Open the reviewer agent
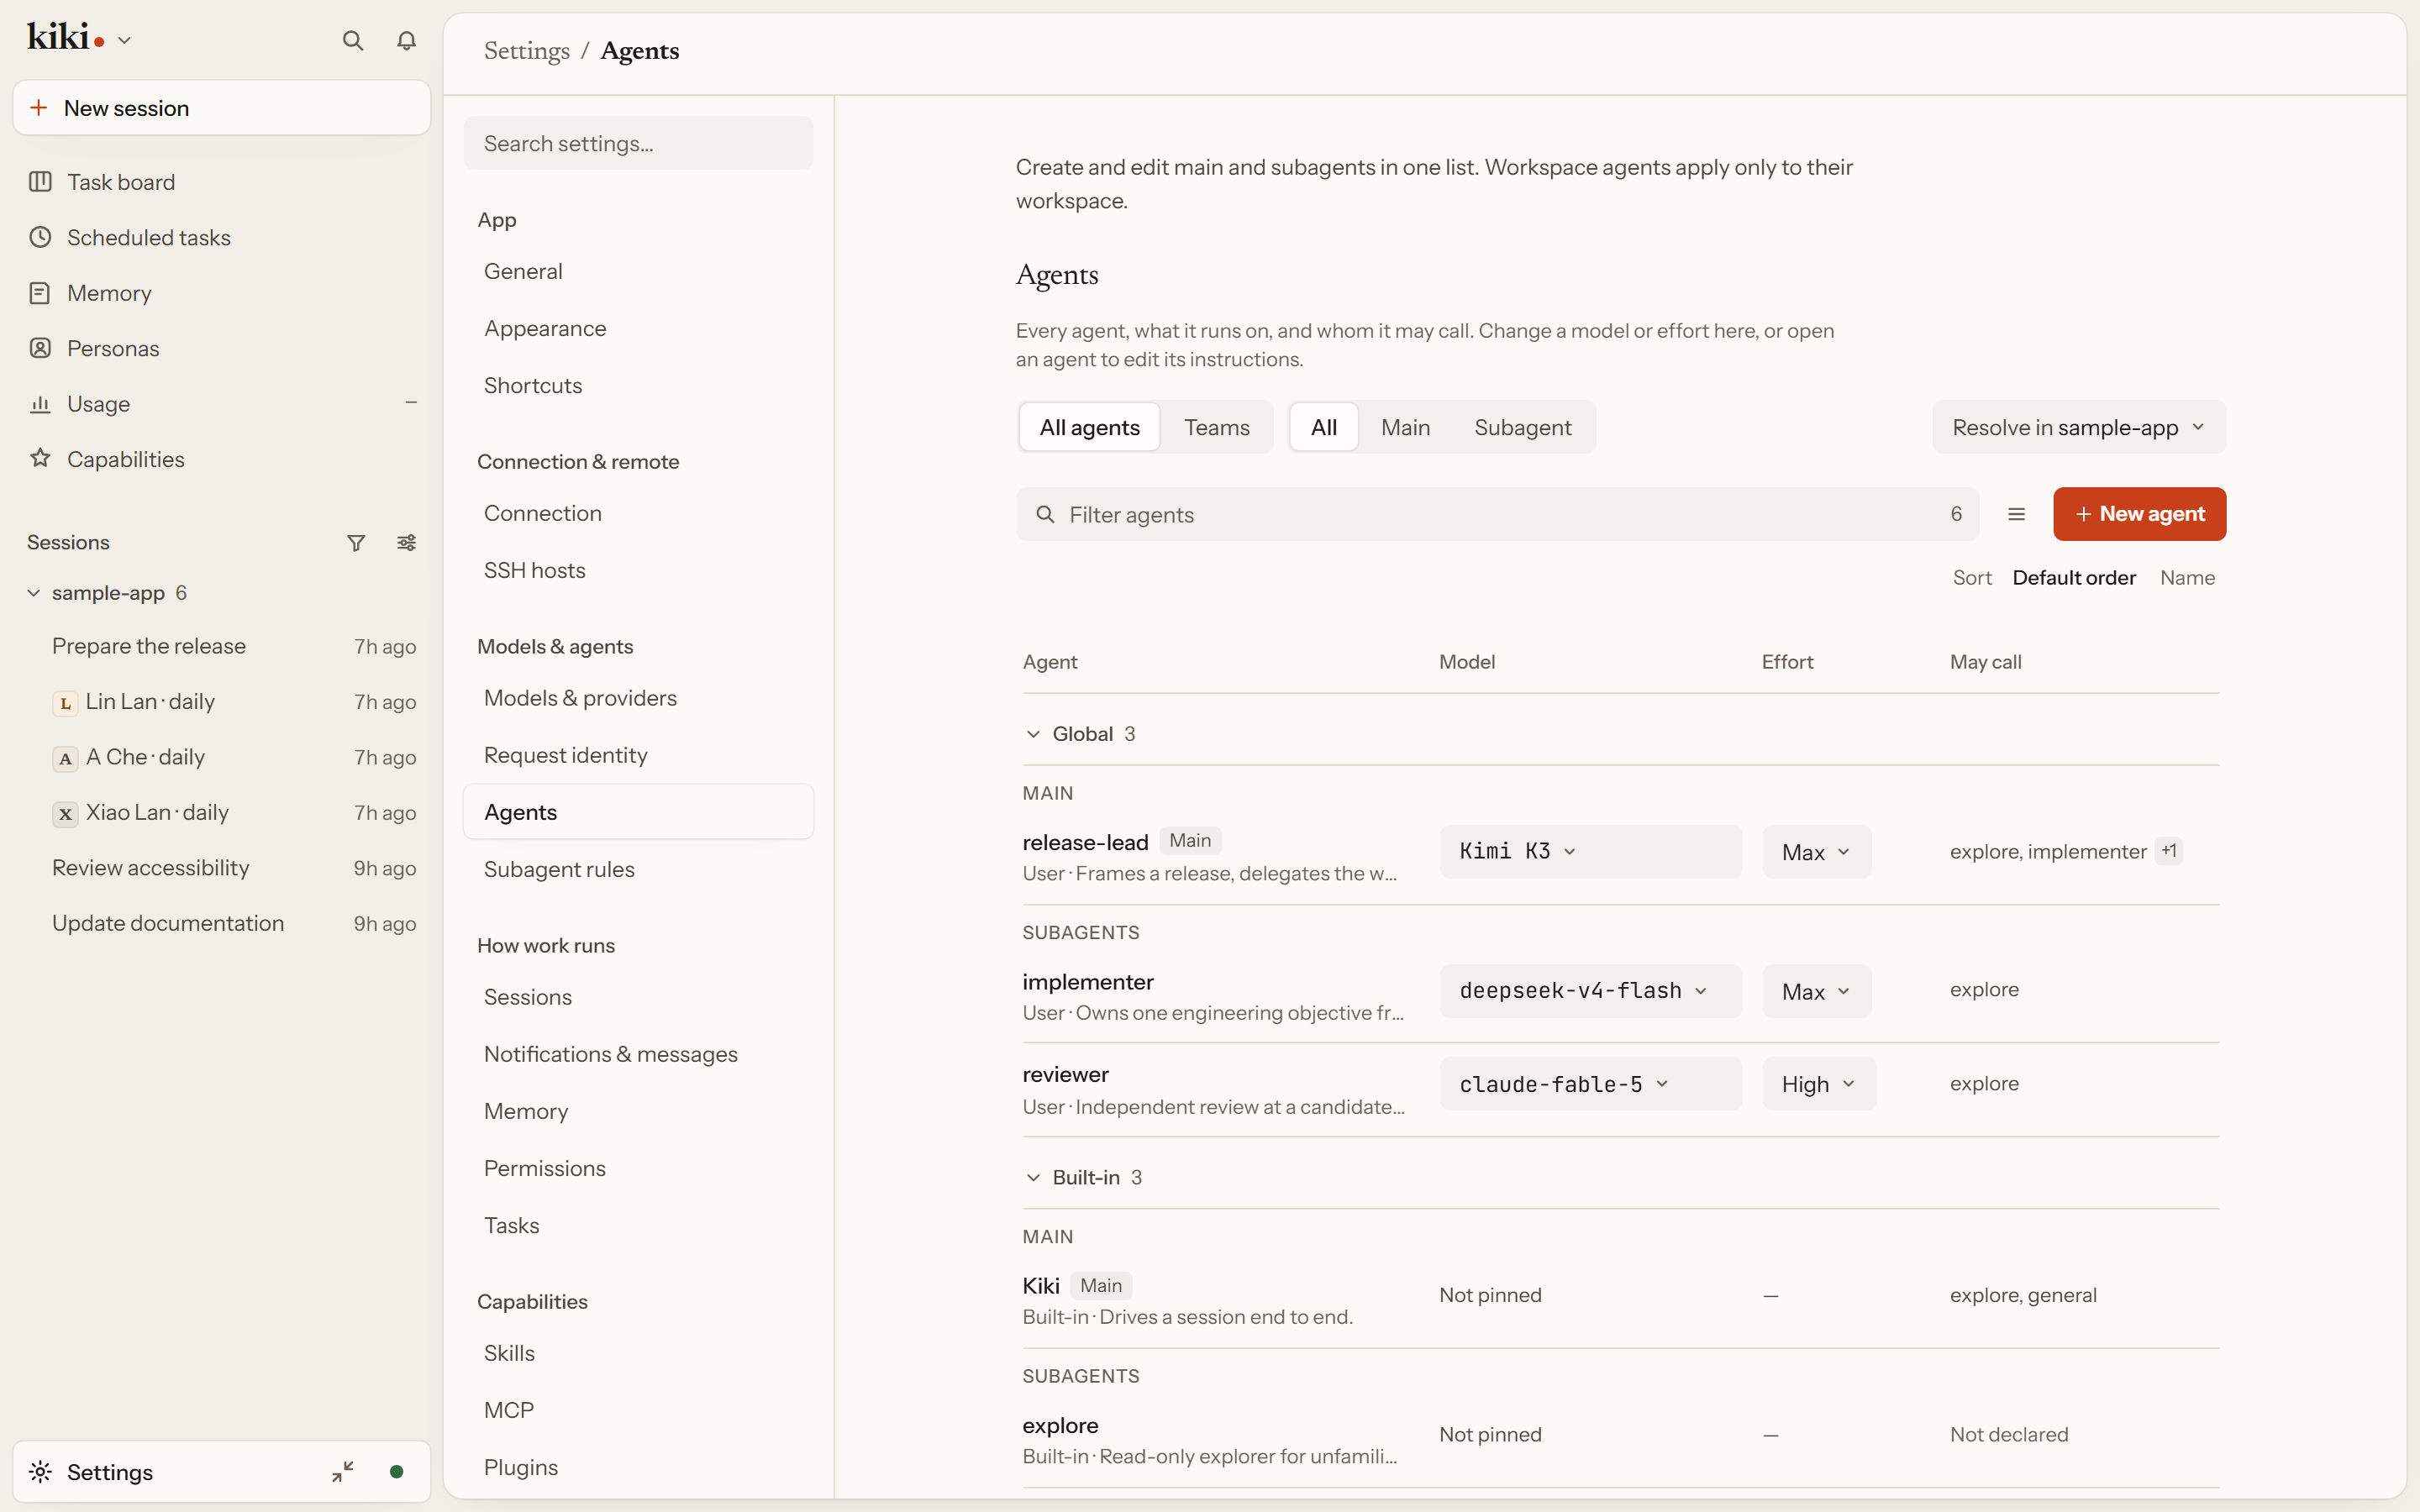The height and width of the screenshot is (1512, 2420). 1065,1074
